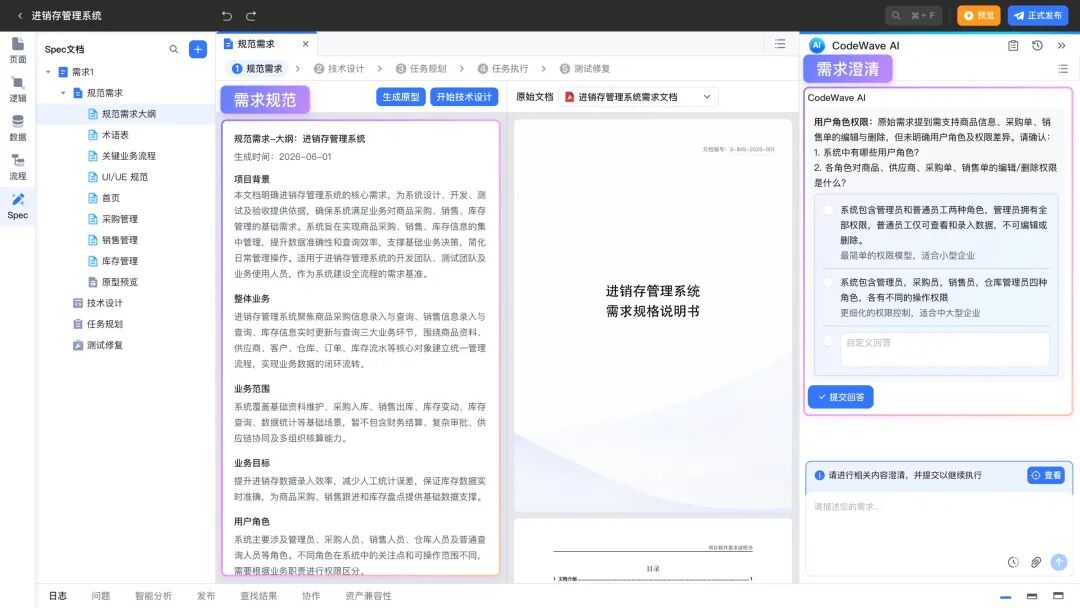Open 规范需求大纲 in the tree
Screen dimensions: 1080x608
pyautogui.click(x=125, y=114)
